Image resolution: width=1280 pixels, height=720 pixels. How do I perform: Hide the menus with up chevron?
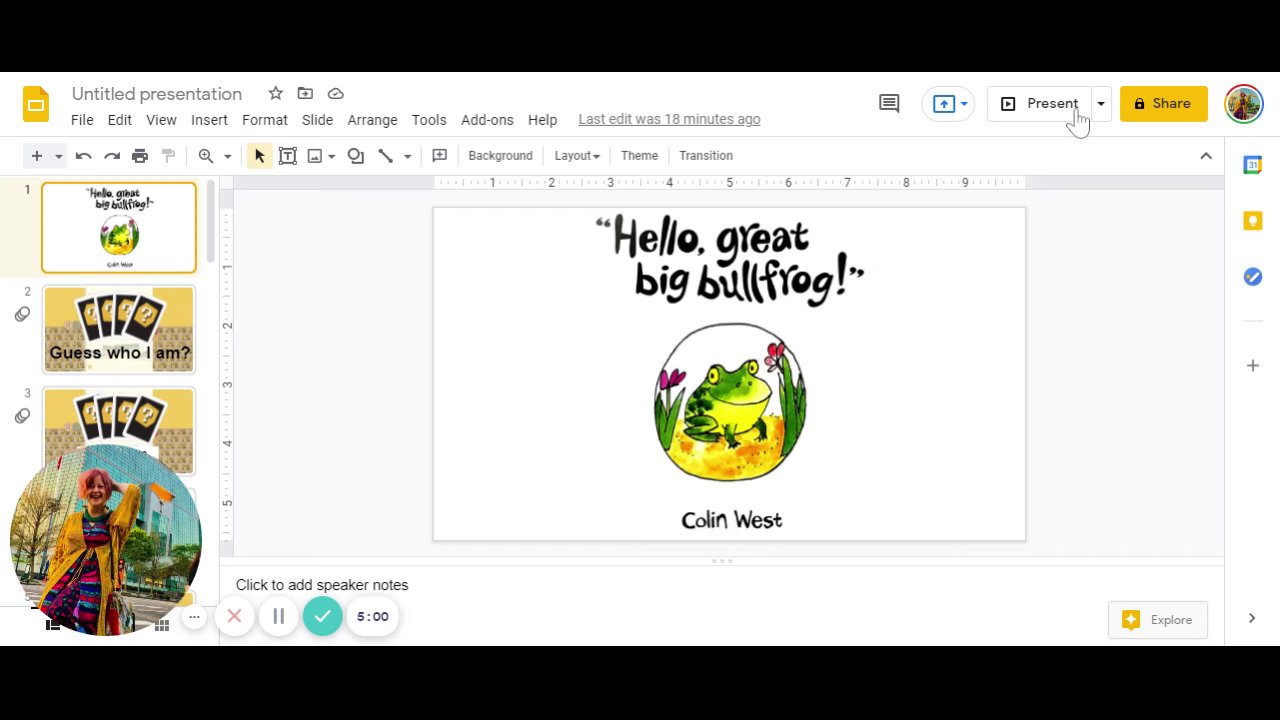tap(1206, 155)
